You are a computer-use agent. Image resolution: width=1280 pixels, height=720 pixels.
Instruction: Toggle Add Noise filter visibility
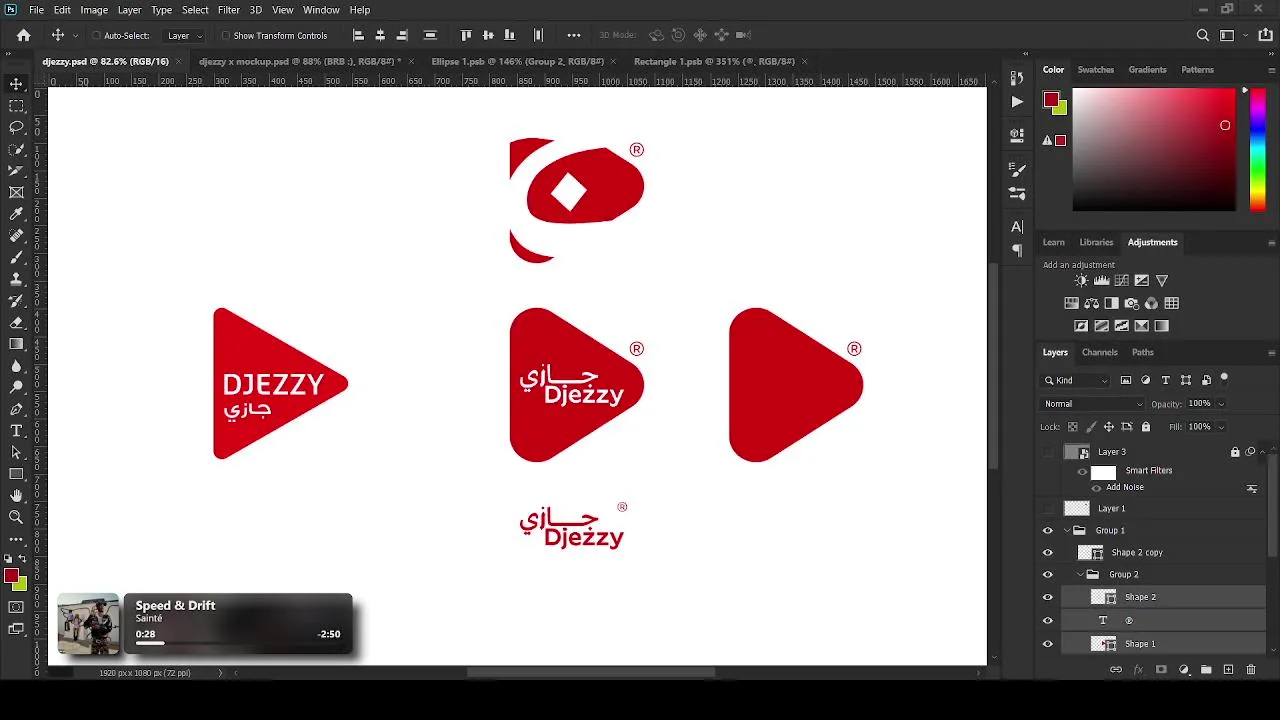[1096, 488]
